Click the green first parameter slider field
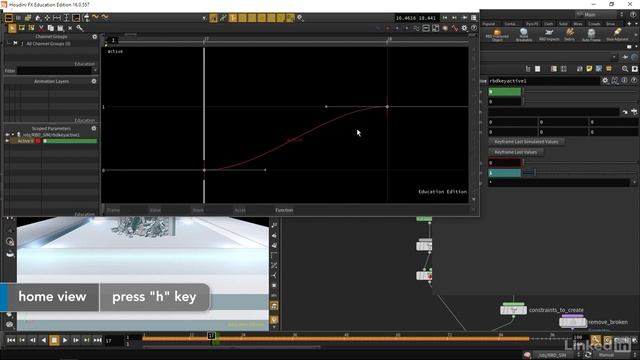640x360 pixels. point(505,92)
